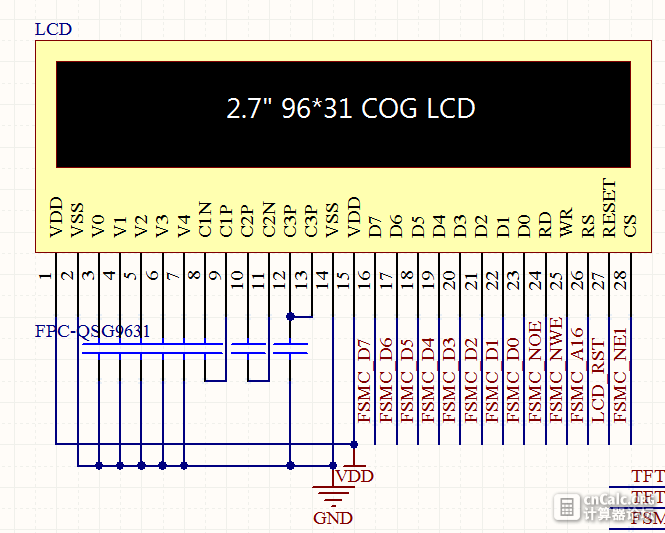Select the LCD_RST net label
This screenshot has height=533, width=665.
click(598, 381)
